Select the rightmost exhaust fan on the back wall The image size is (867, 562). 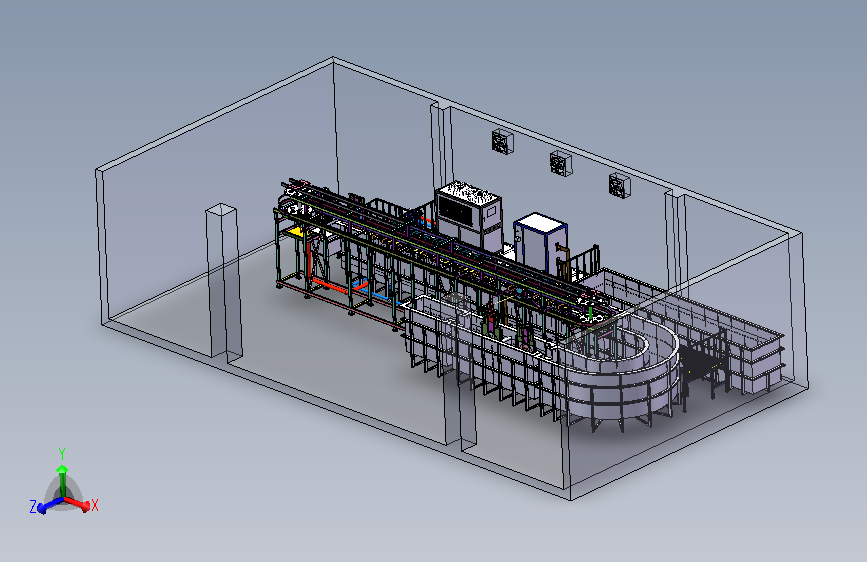tap(619, 185)
